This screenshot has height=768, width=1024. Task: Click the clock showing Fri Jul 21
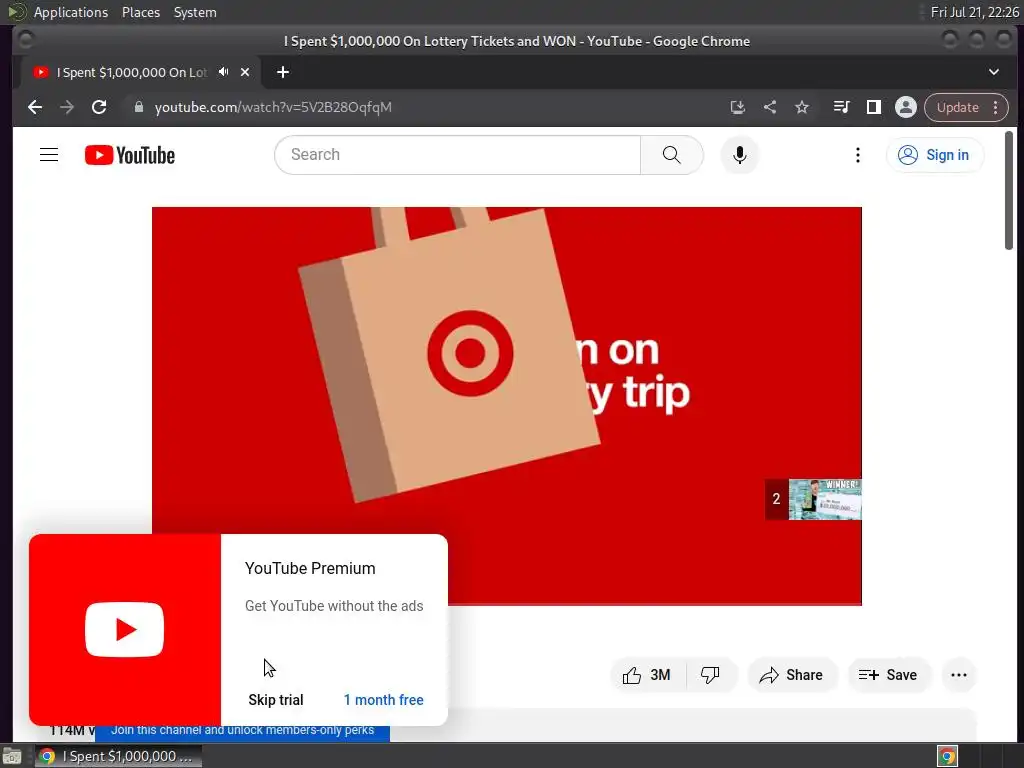[x=974, y=12]
